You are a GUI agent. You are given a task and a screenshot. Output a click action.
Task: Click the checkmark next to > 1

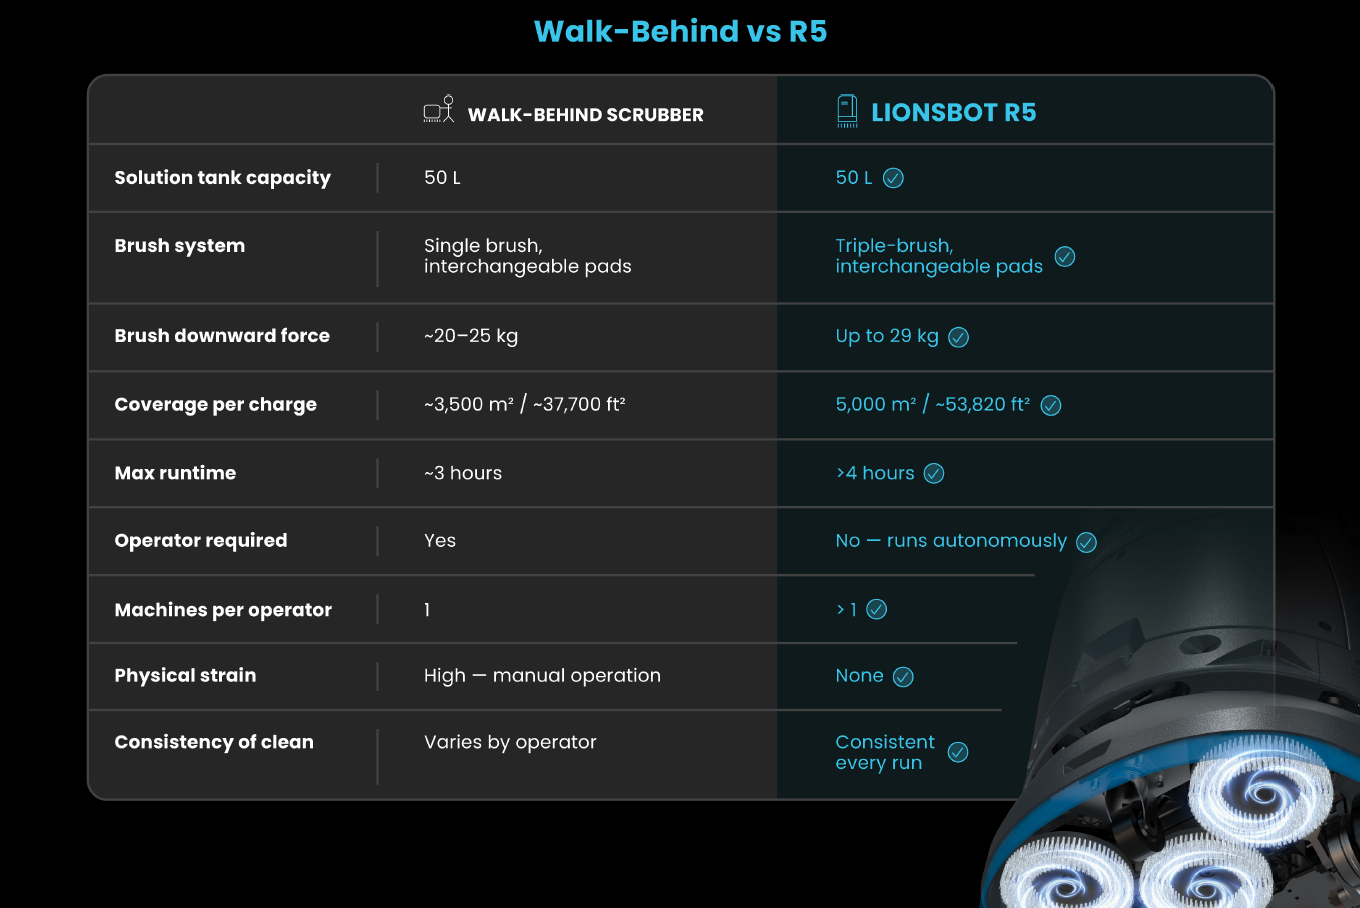pos(877,610)
